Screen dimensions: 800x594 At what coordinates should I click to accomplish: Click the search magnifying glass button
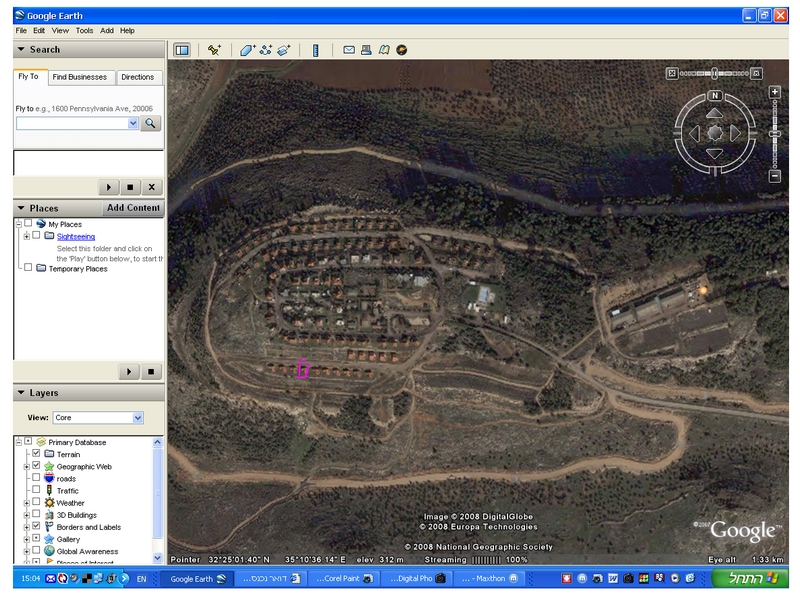(151, 123)
